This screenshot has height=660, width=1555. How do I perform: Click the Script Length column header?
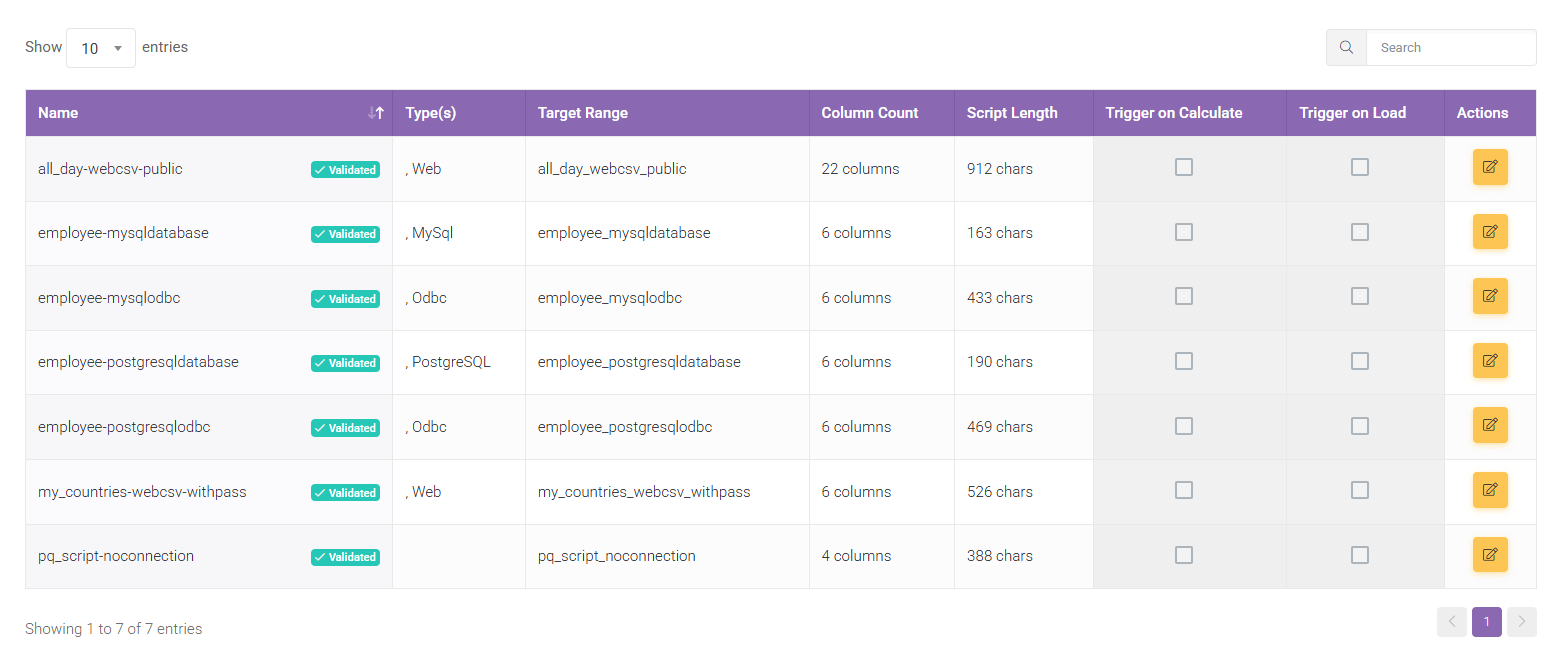click(1012, 113)
